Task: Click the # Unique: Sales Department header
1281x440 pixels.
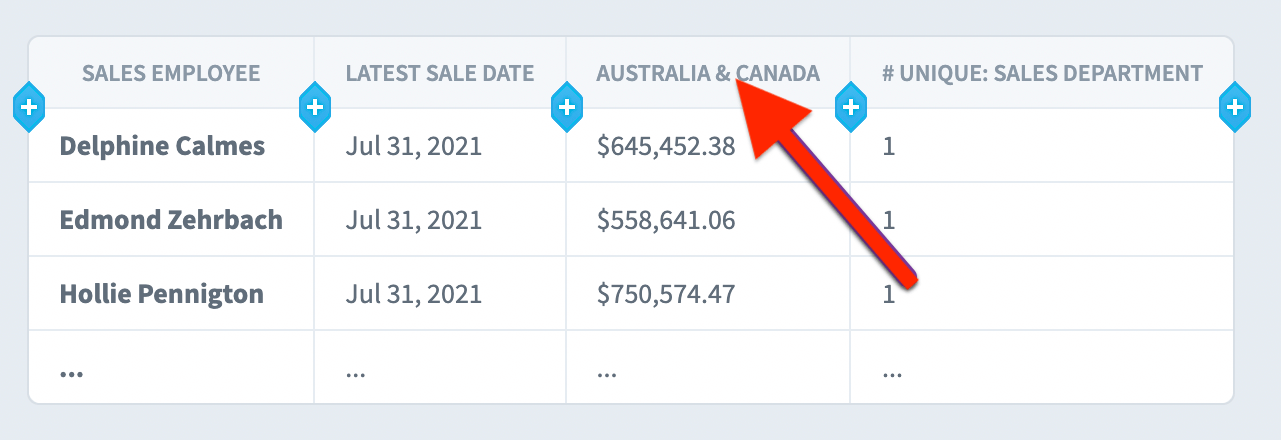Action: 1042,73
